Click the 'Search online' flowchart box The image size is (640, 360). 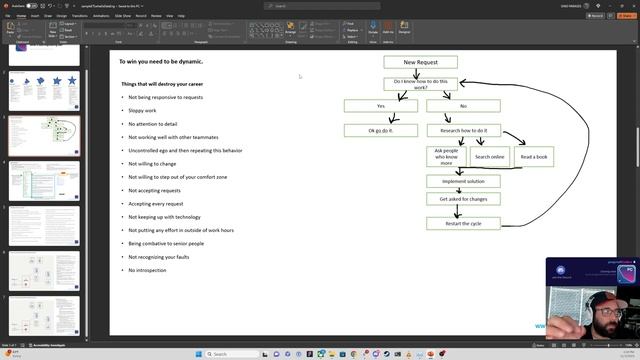point(490,157)
